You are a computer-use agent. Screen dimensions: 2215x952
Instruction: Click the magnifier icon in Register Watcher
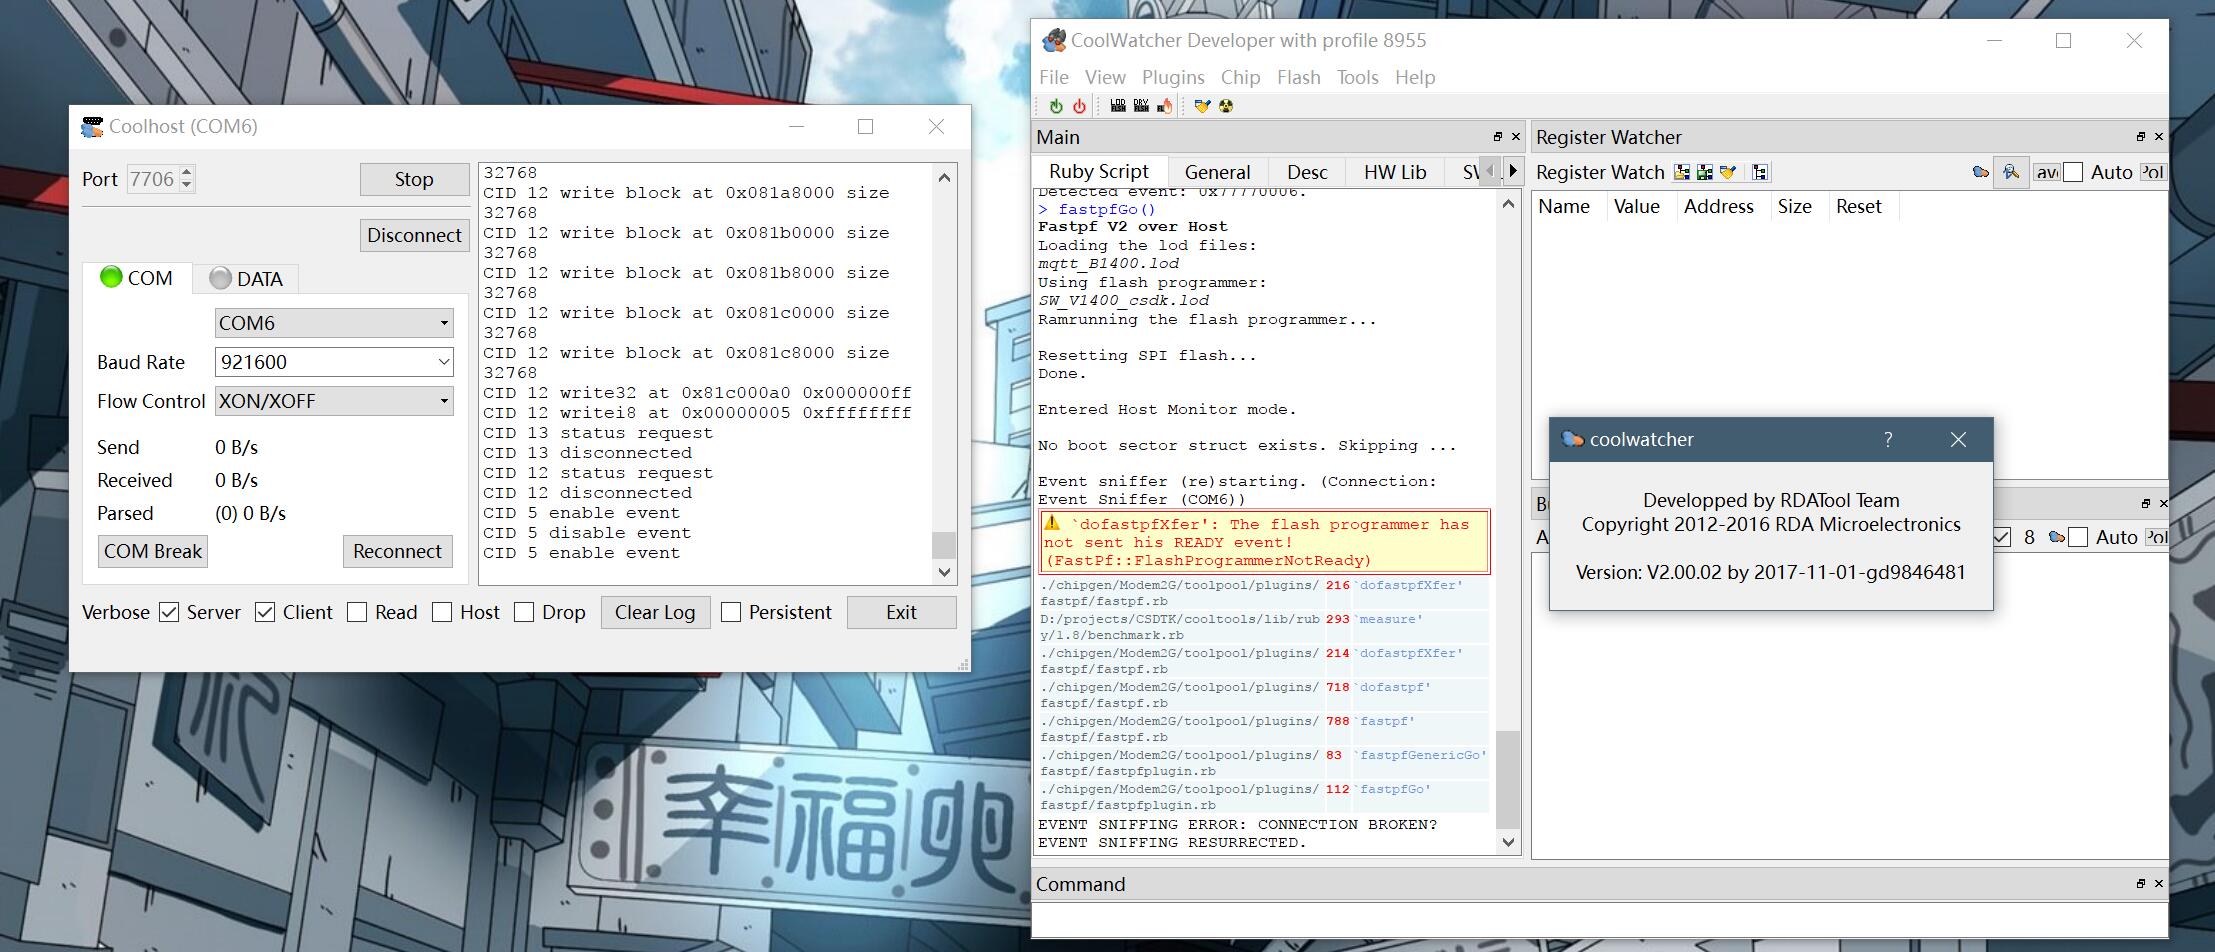(2011, 172)
